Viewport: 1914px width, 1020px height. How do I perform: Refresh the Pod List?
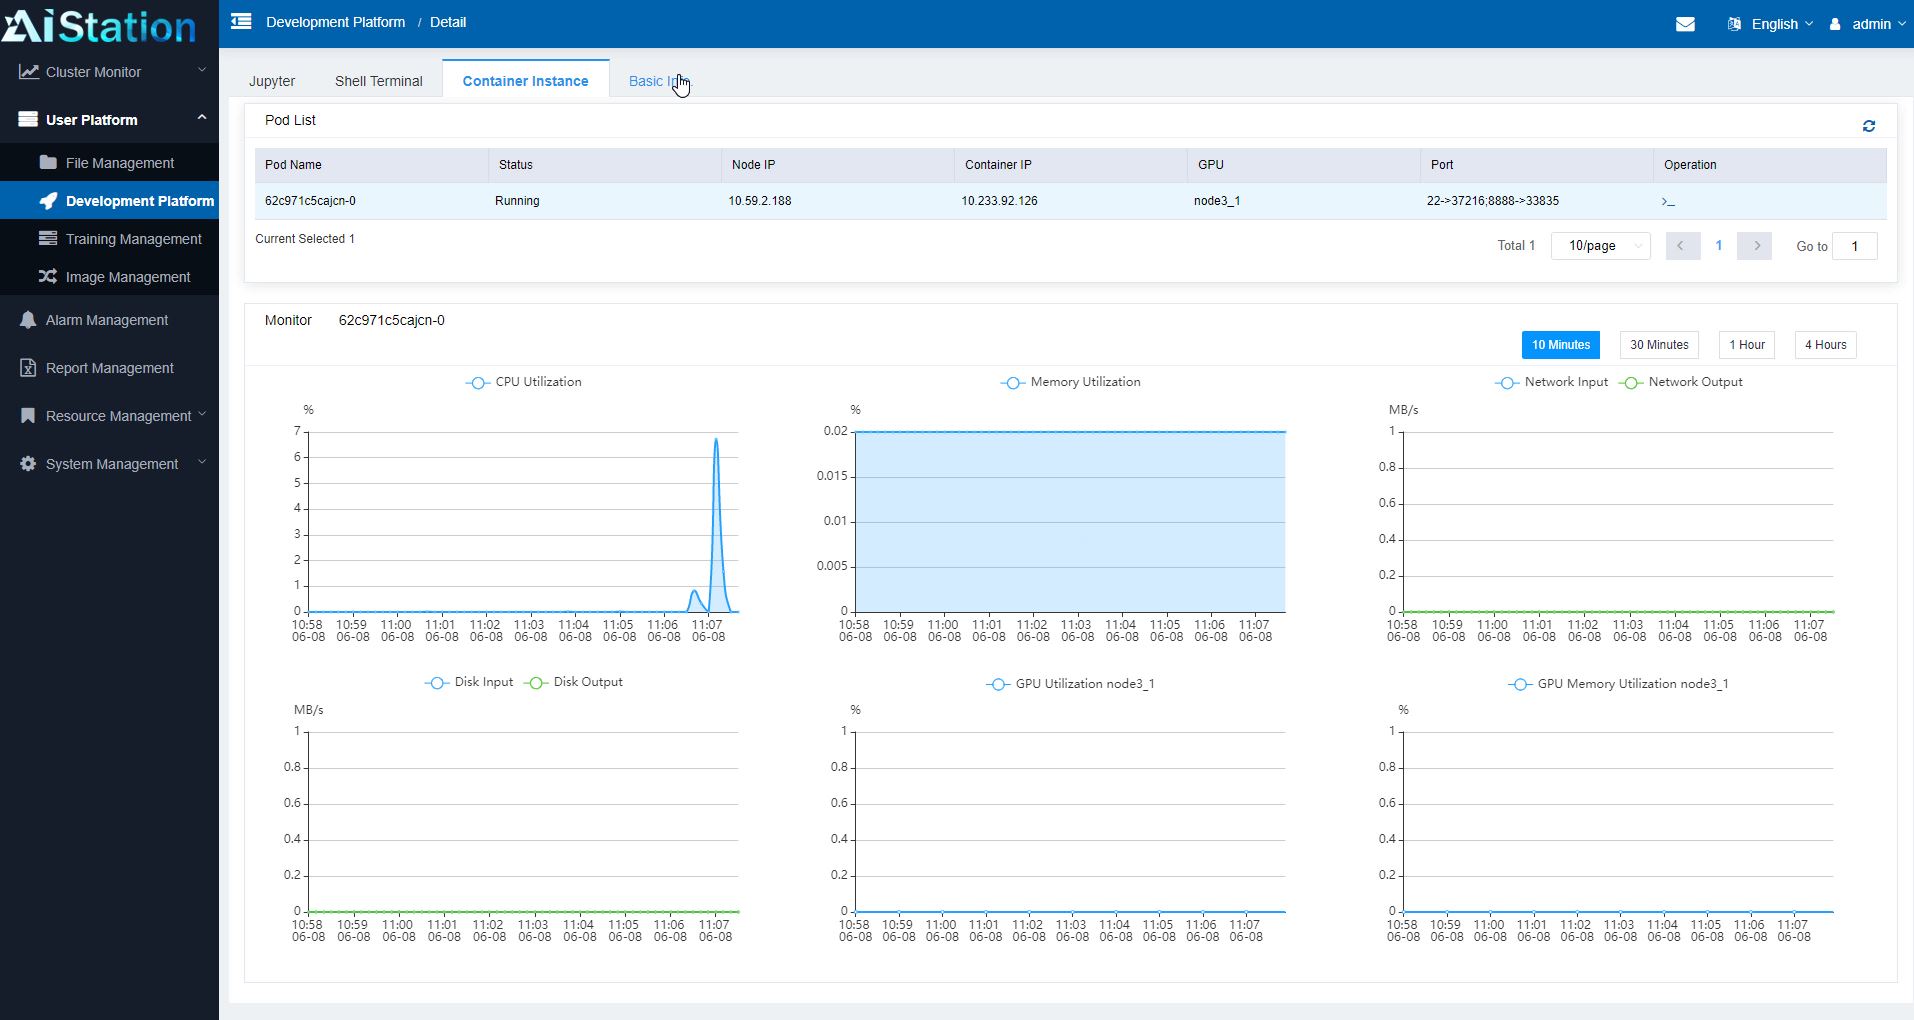click(1868, 126)
